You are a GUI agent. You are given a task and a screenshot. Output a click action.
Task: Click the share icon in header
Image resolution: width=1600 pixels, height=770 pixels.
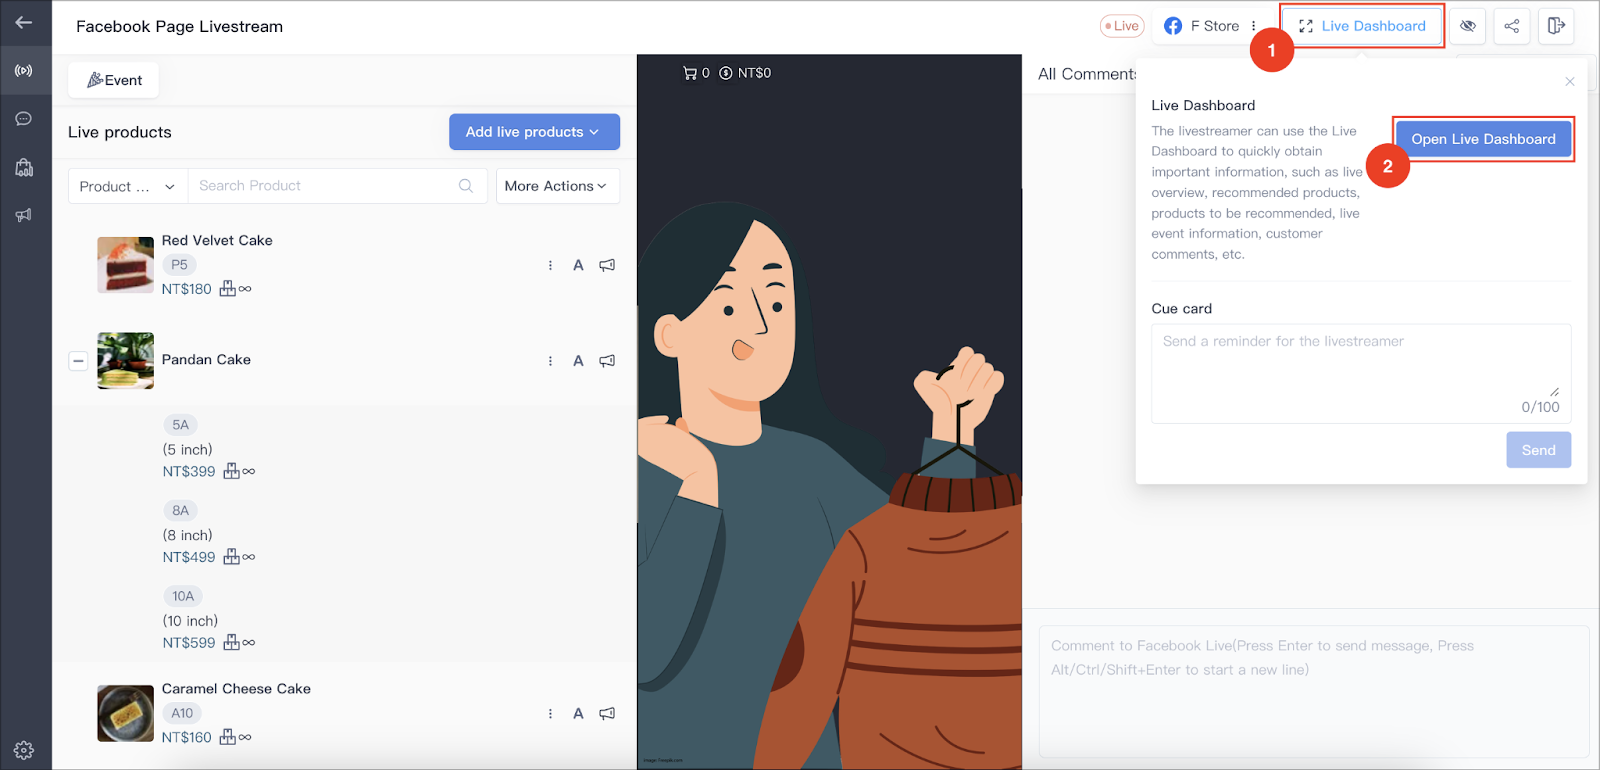tap(1512, 26)
